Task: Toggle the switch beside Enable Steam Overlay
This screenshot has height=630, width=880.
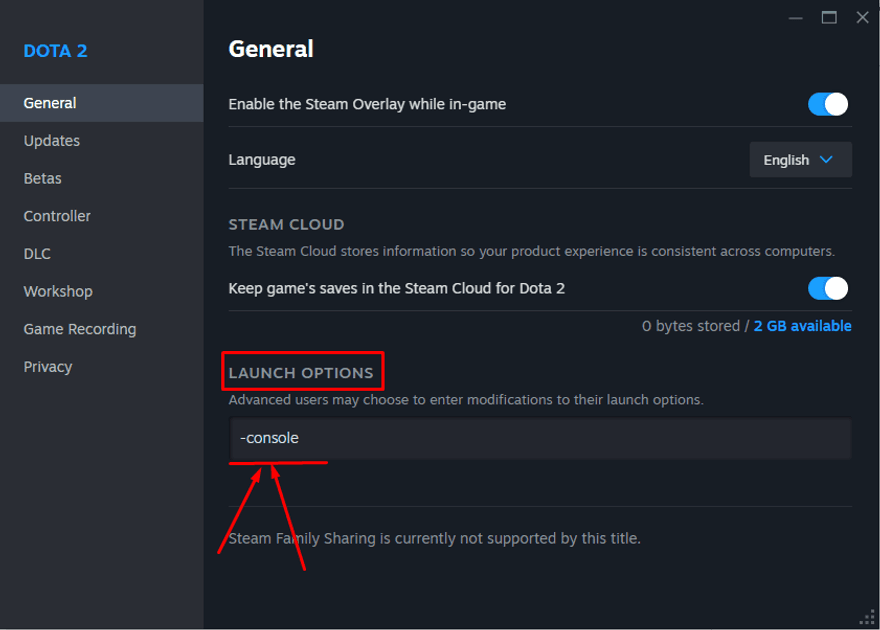Action: click(827, 103)
